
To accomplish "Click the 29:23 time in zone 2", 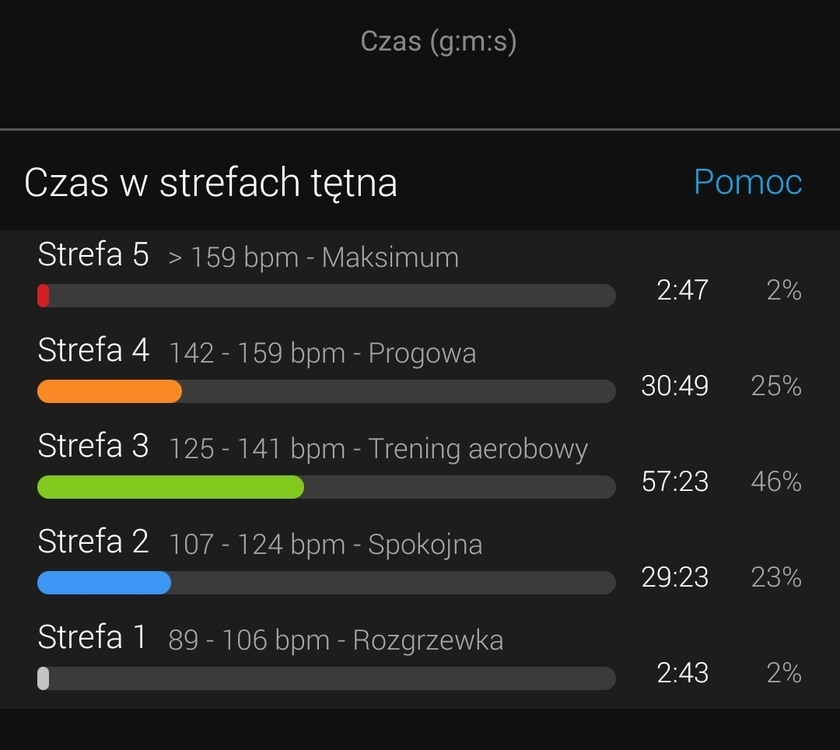I will point(674,578).
